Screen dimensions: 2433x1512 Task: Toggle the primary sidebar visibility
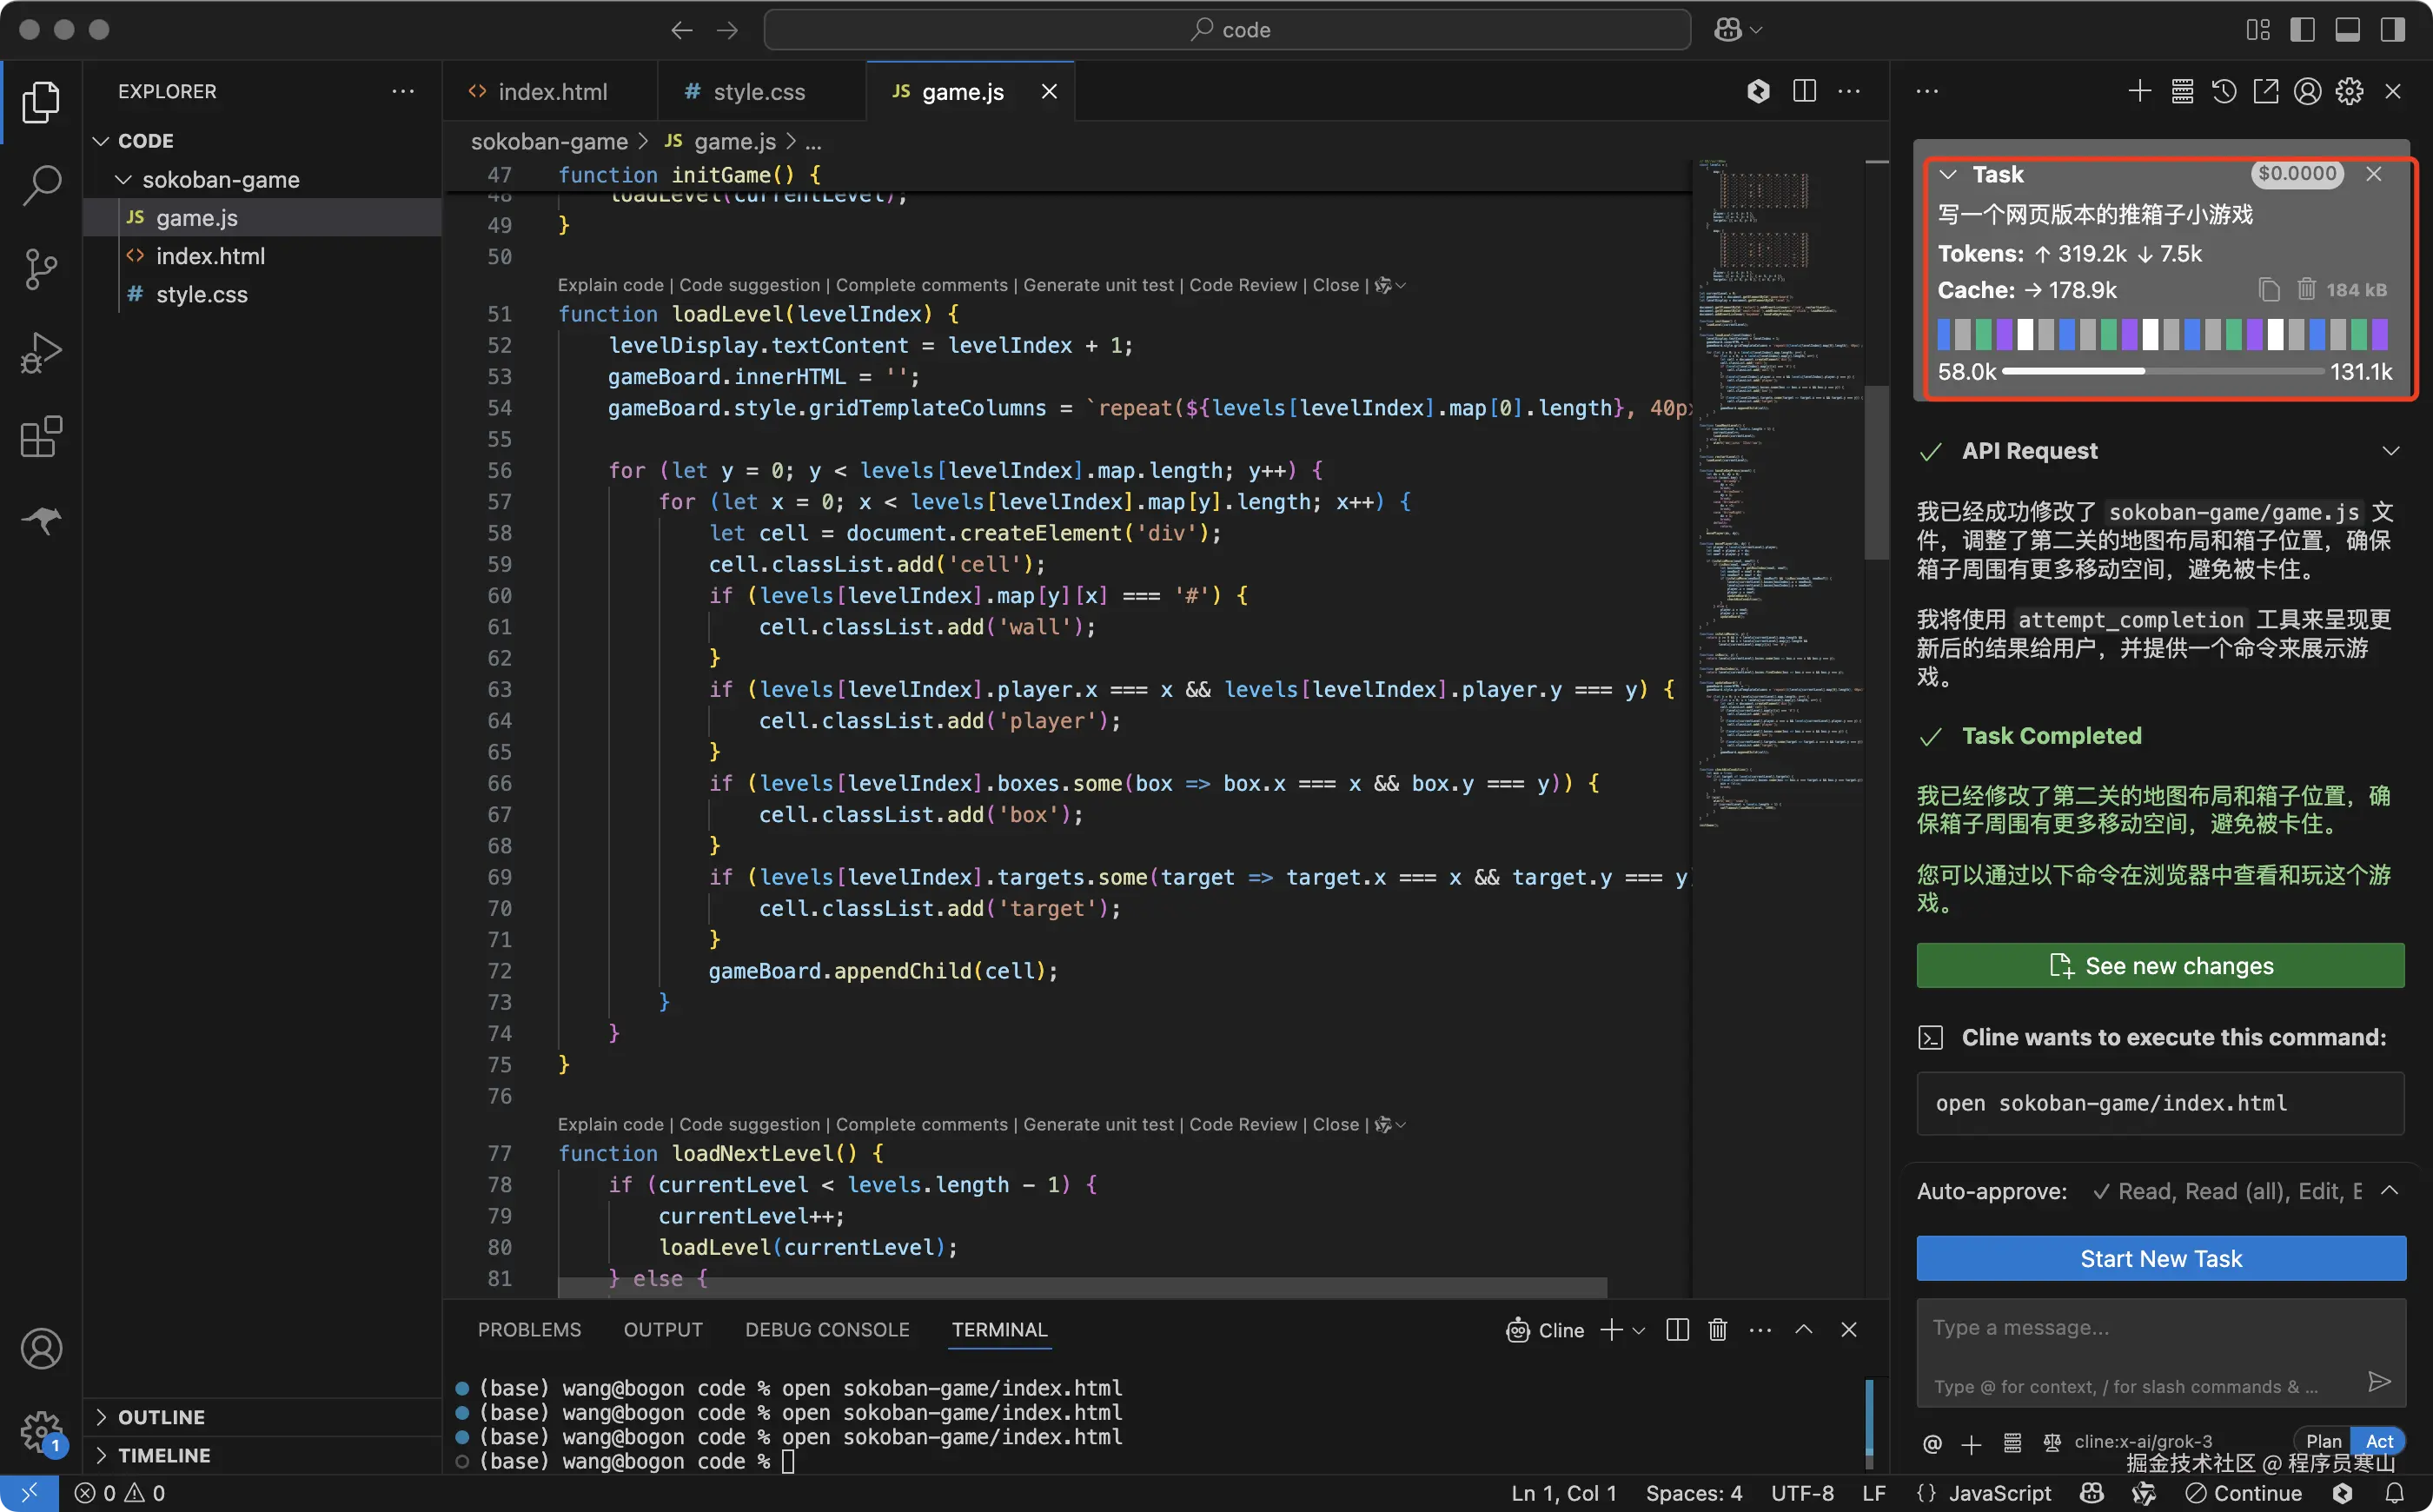coord(2302,30)
